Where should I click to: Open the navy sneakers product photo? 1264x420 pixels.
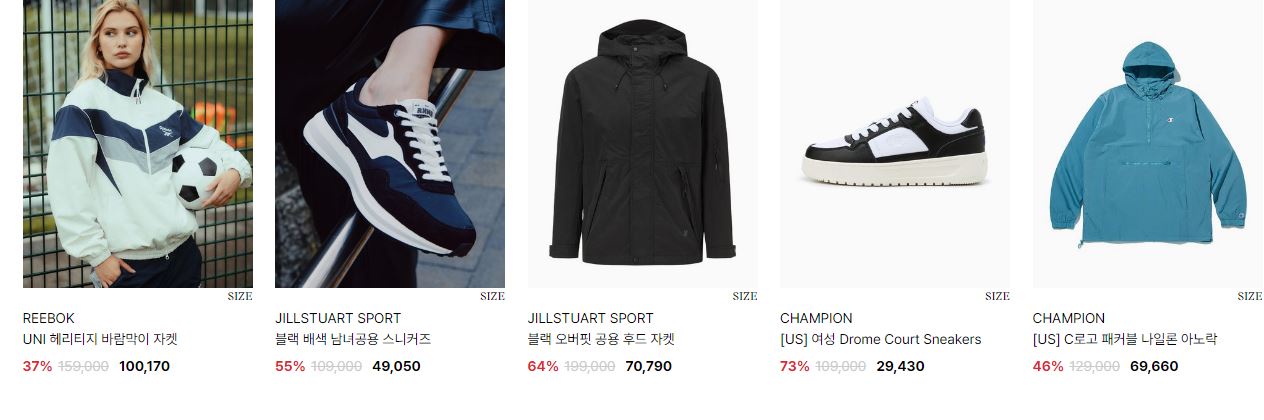[x=390, y=144]
